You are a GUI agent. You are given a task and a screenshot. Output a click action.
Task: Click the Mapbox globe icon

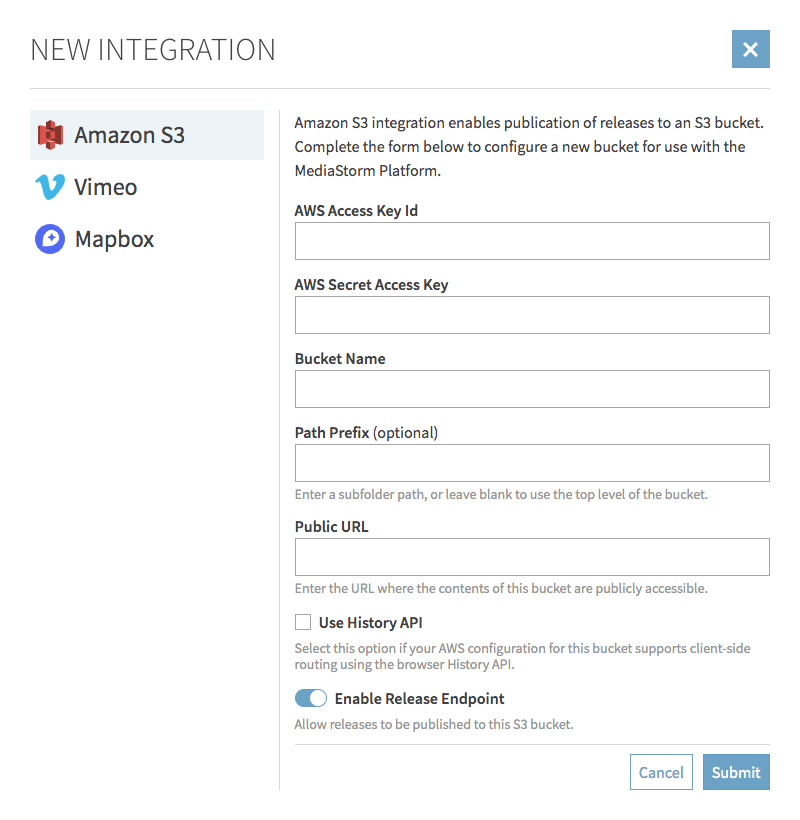pos(52,239)
